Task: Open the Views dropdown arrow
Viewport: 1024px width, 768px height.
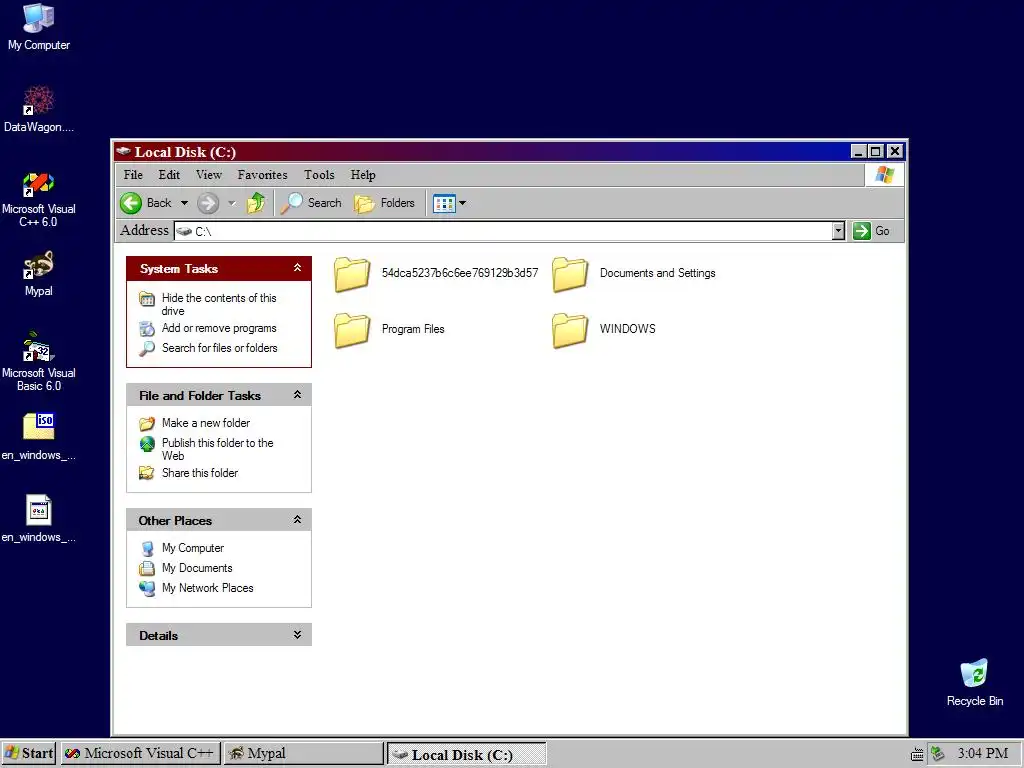Action: click(462, 203)
